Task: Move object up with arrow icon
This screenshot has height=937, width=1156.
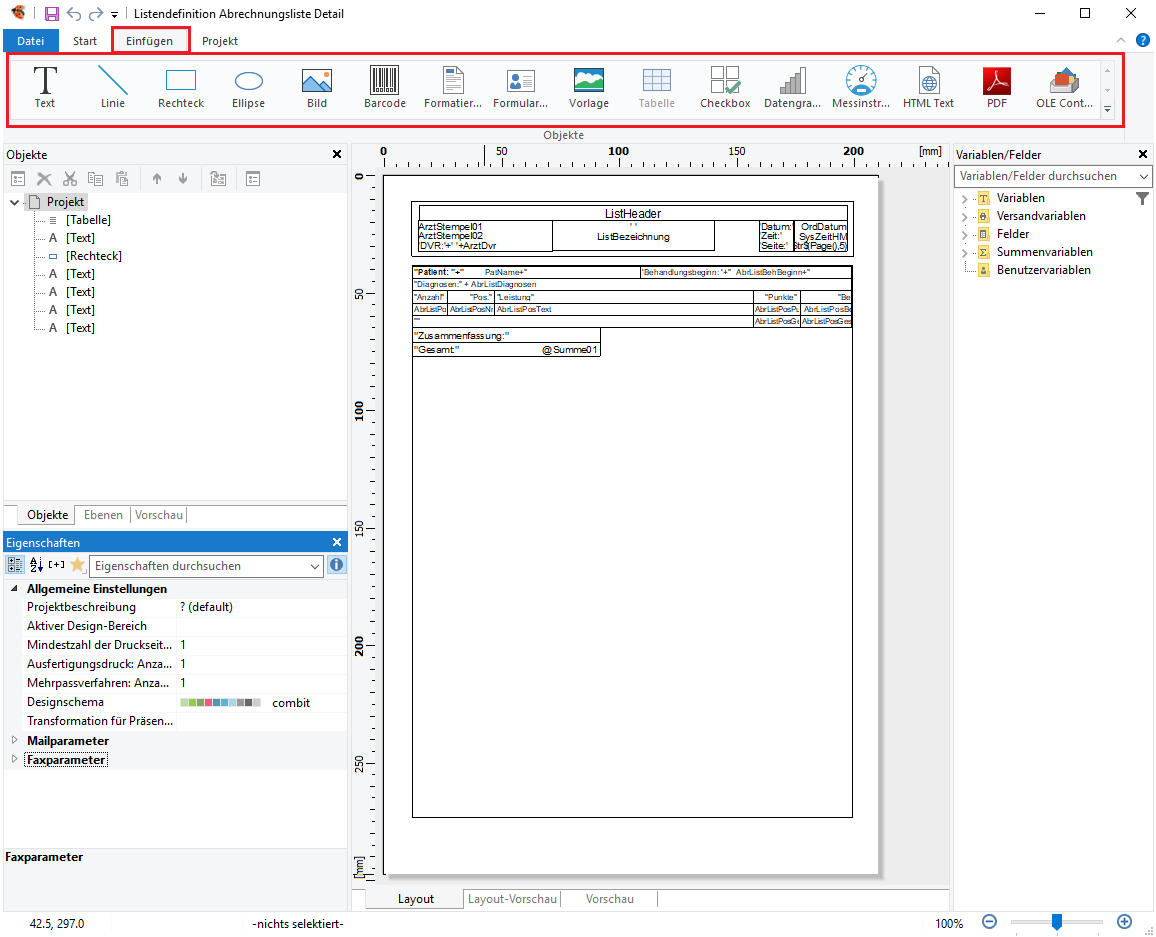Action: (x=156, y=179)
